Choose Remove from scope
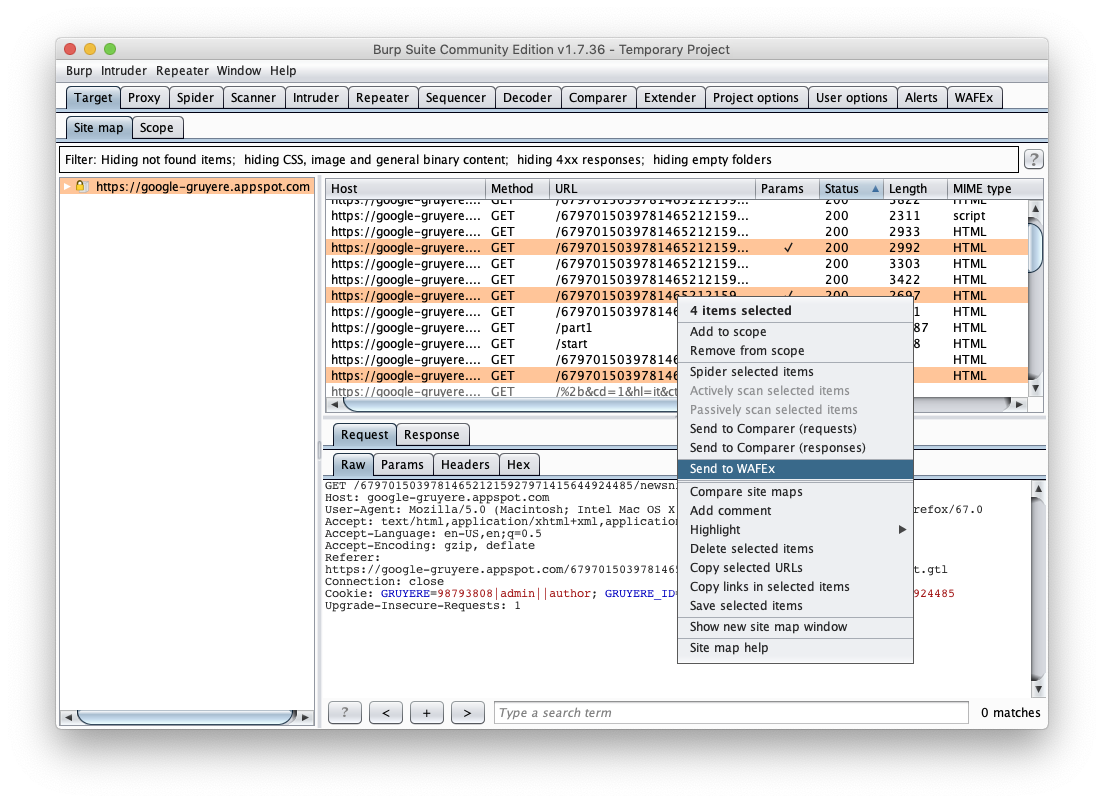This screenshot has width=1104, height=803. tap(795, 351)
